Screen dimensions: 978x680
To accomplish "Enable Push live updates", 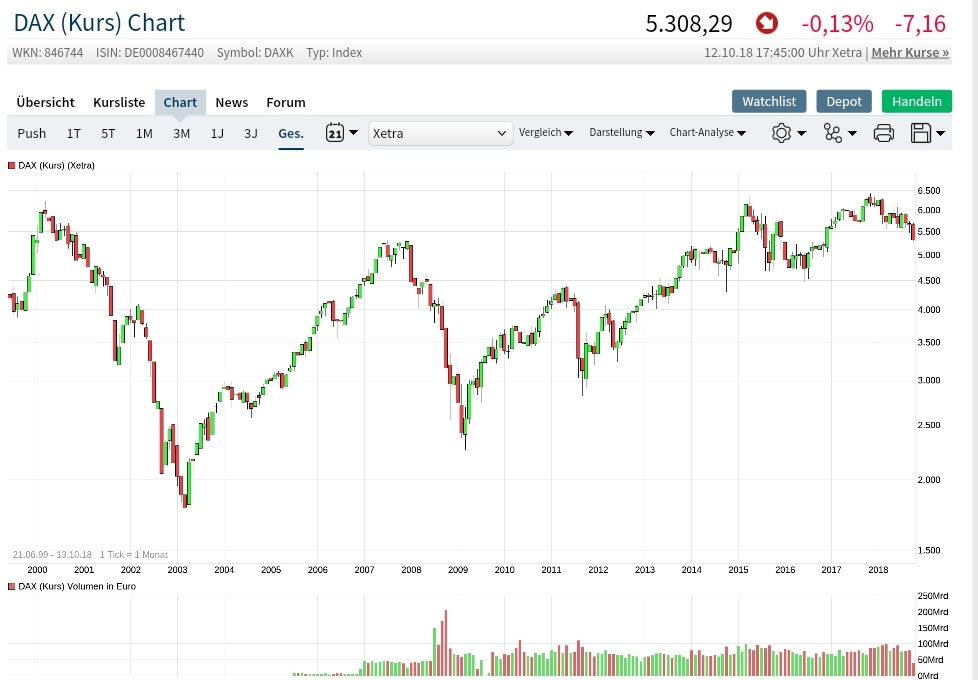I will pyautogui.click(x=32, y=133).
